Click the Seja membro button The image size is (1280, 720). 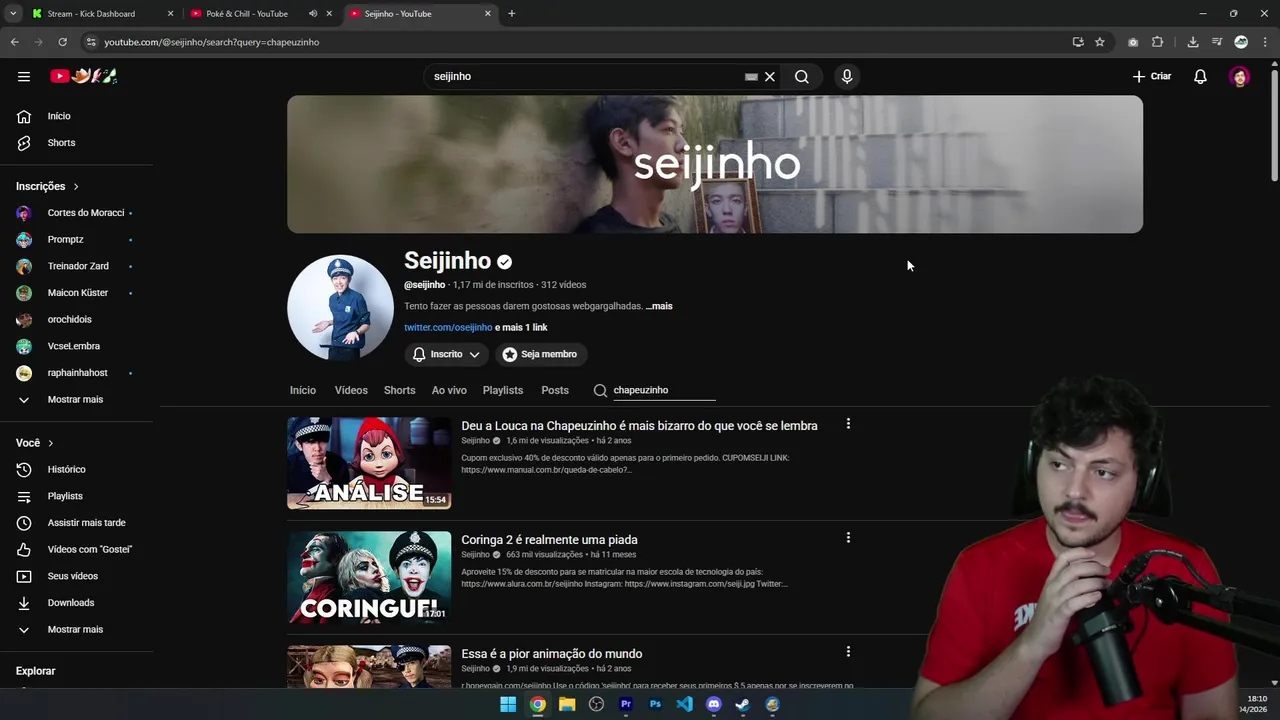(540, 354)
